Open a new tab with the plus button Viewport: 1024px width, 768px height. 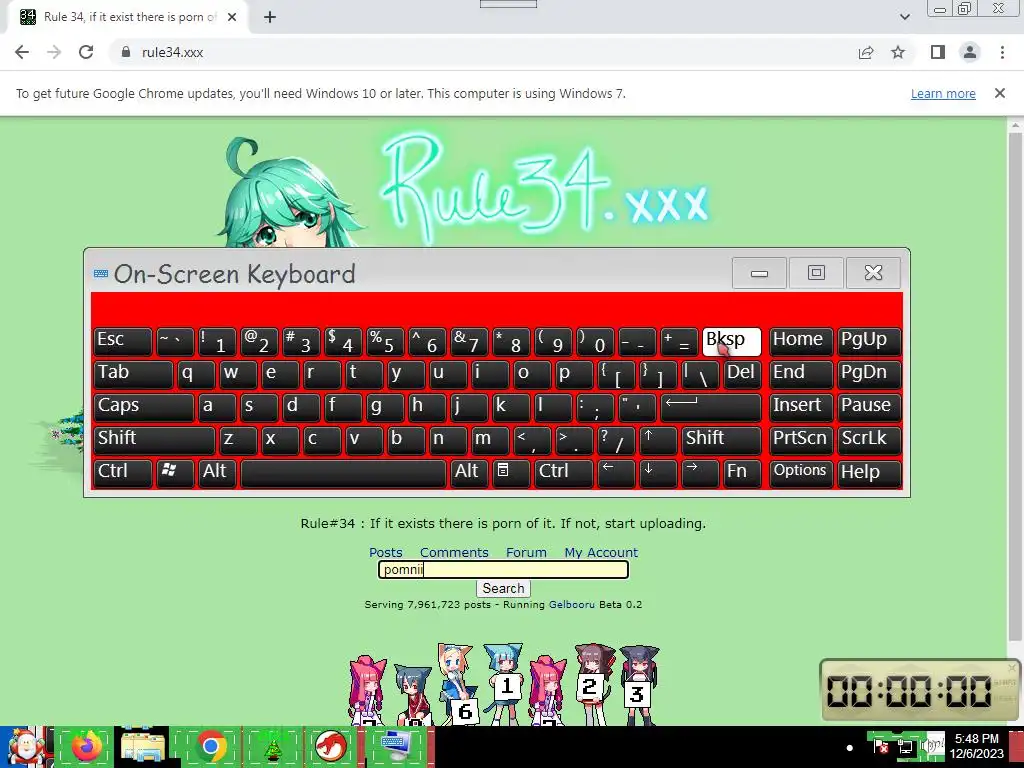270,17
